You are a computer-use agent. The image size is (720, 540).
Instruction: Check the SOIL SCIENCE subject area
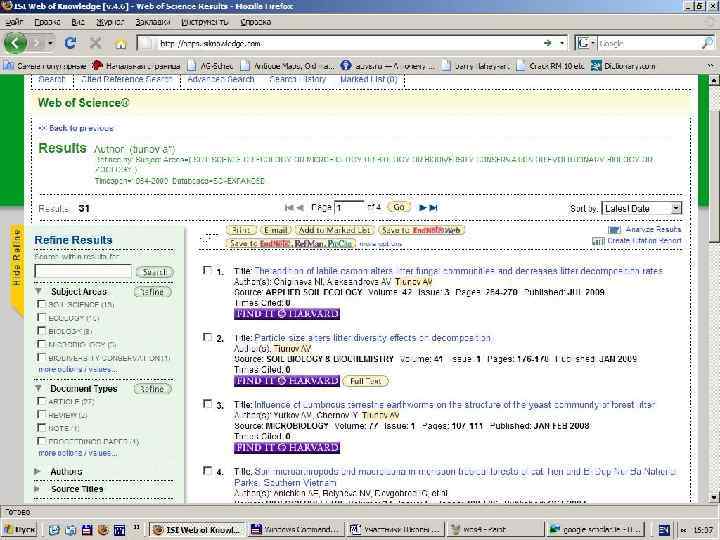pyautogui.click(x=41, y=304)
